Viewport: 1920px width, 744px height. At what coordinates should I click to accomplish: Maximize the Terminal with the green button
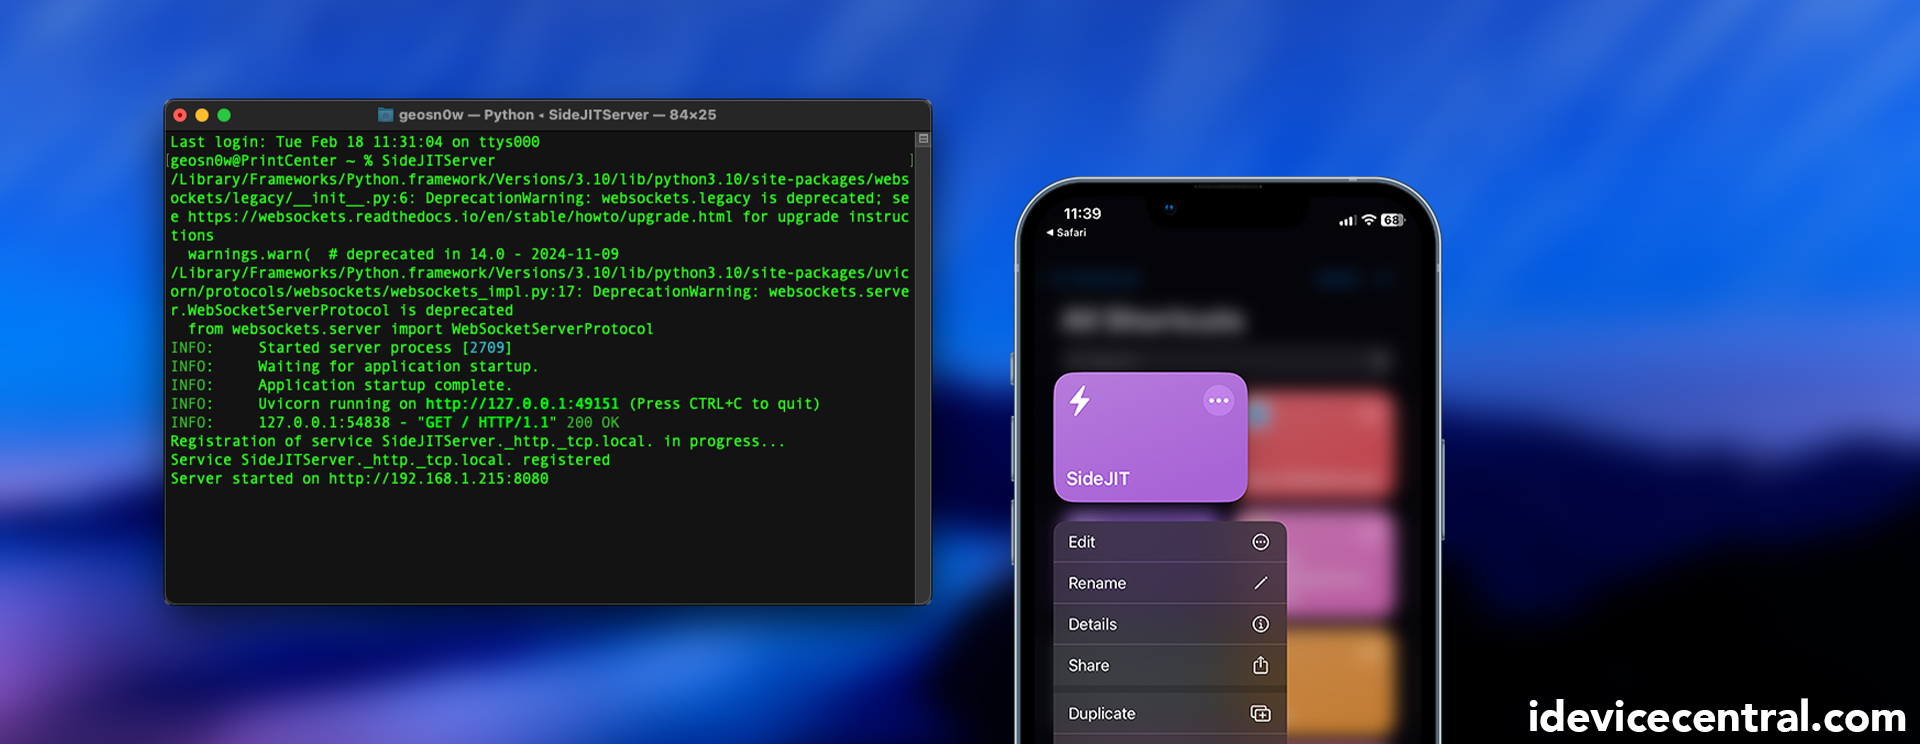[224, 115]
